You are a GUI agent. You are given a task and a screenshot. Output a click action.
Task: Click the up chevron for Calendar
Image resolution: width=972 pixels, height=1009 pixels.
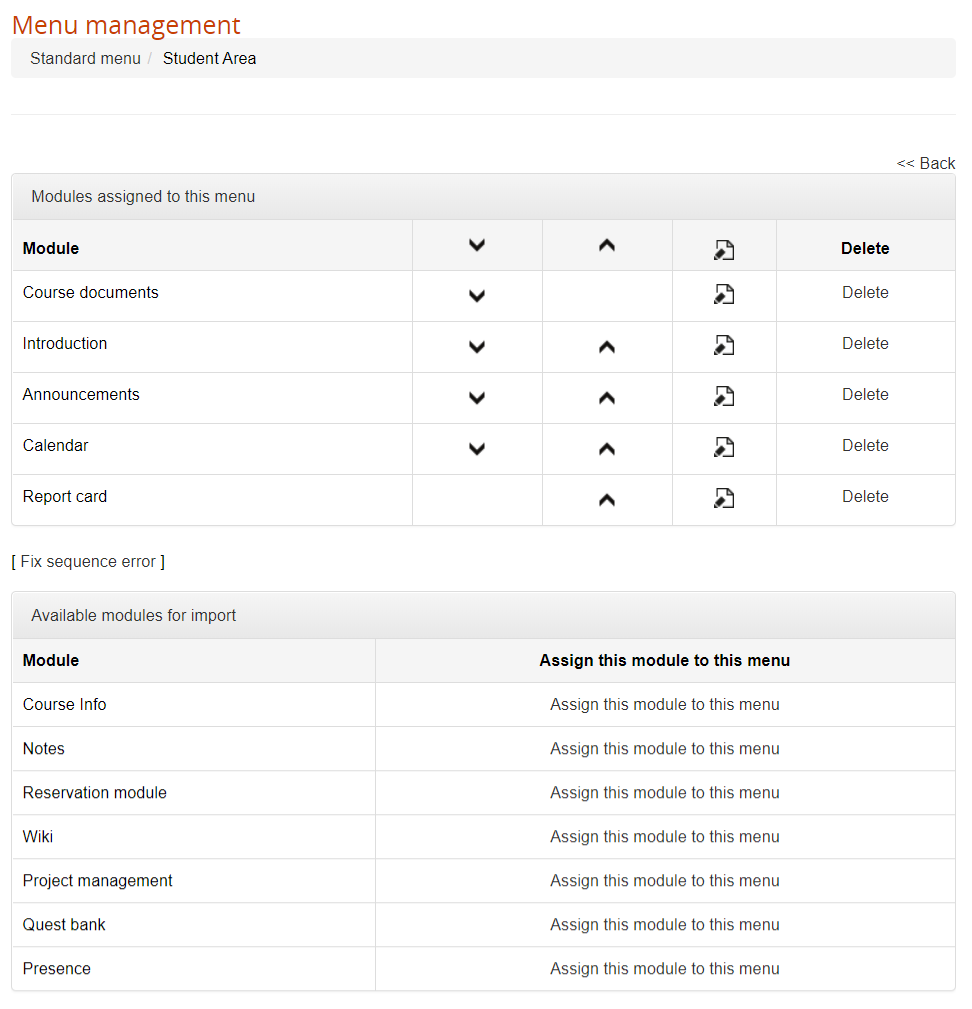(607, 446)
